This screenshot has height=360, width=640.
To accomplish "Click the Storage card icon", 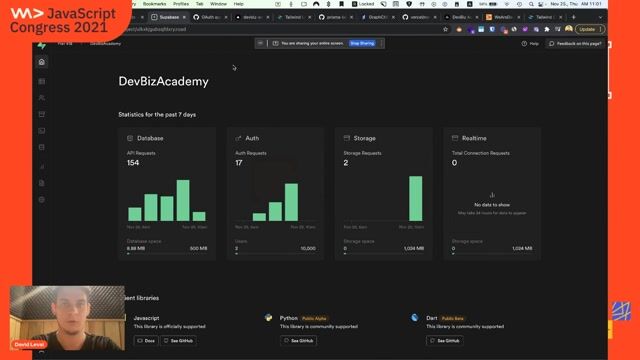I will click(x=347, y=138).
